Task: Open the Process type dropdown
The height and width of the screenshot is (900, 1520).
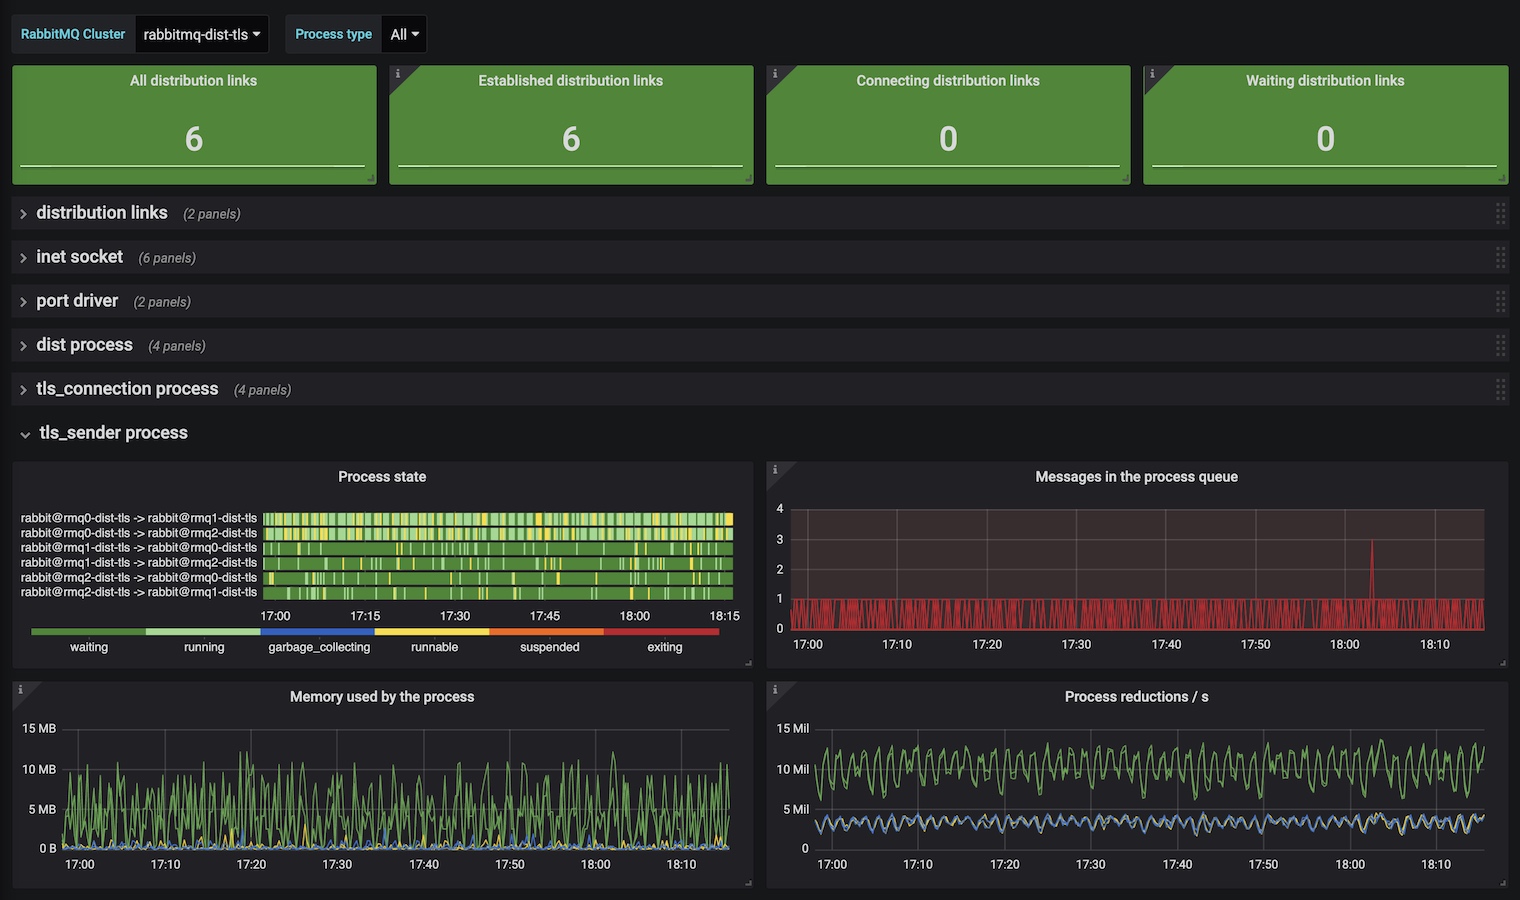Action: pyautogui.click(x=405, y=34)
